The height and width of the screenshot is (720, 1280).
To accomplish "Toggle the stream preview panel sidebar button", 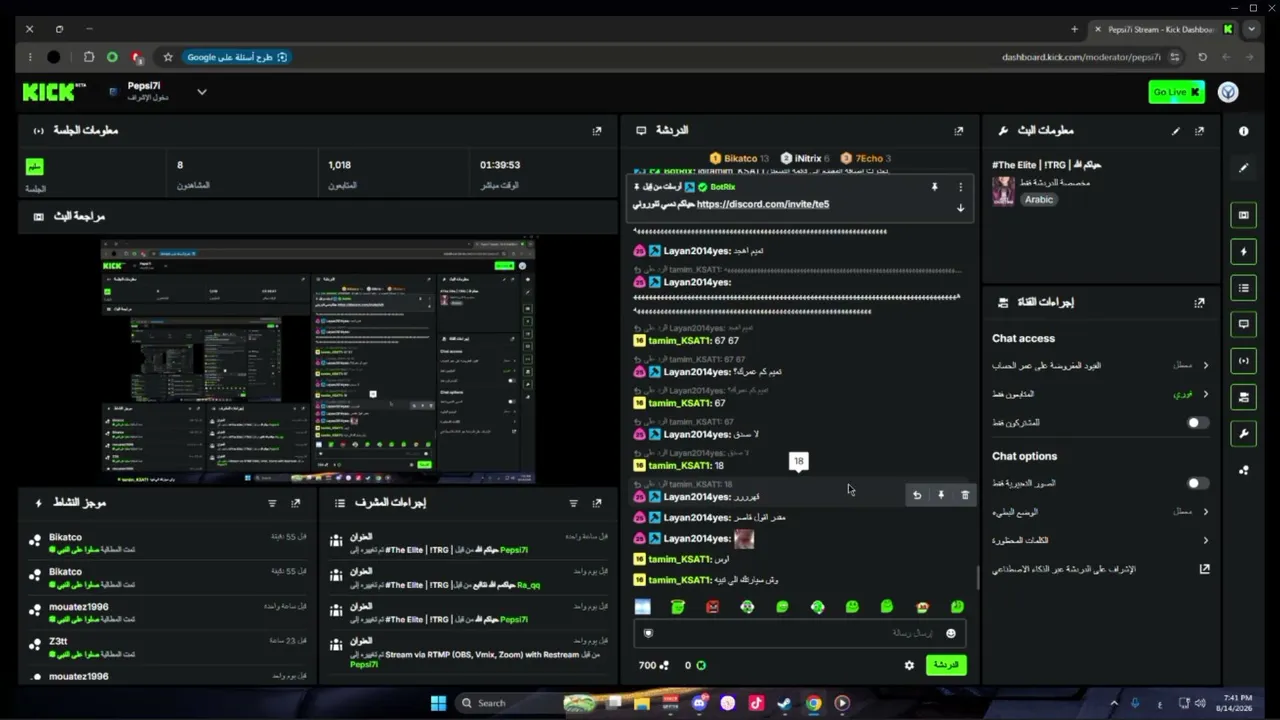I will pyautogui.click(x=1244, y=215).
